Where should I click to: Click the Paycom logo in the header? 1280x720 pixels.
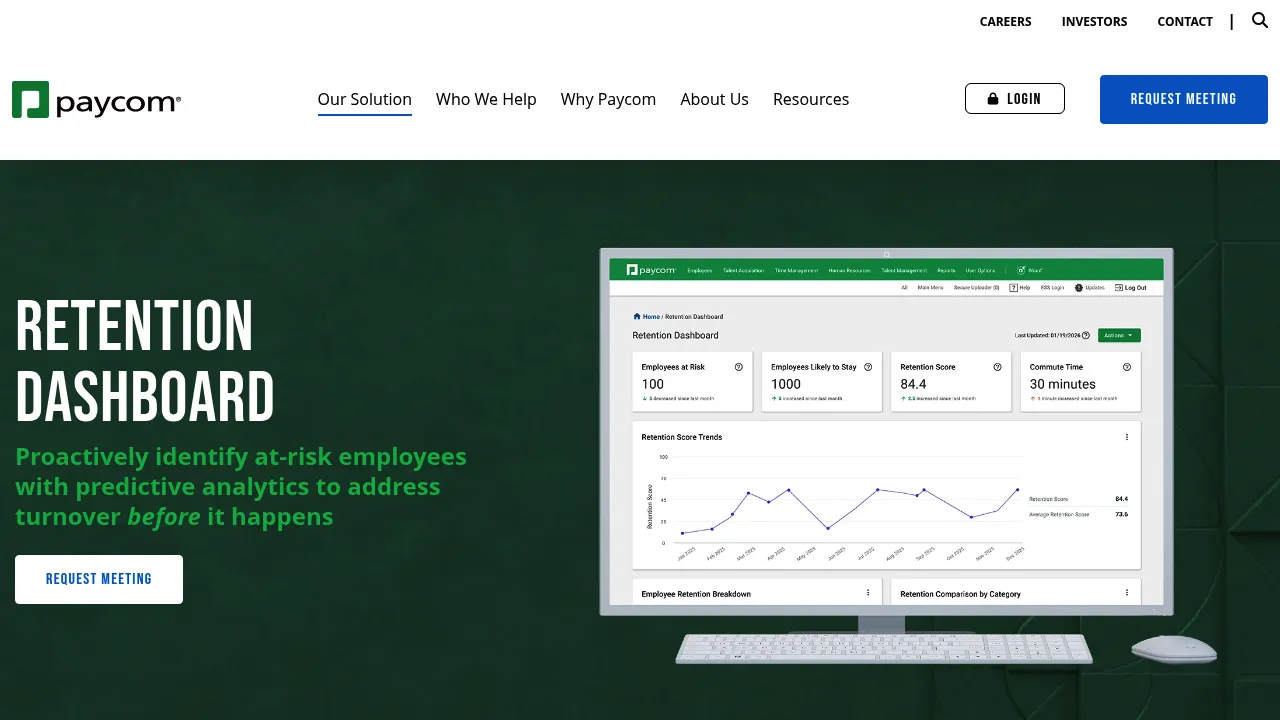[96, 100]
